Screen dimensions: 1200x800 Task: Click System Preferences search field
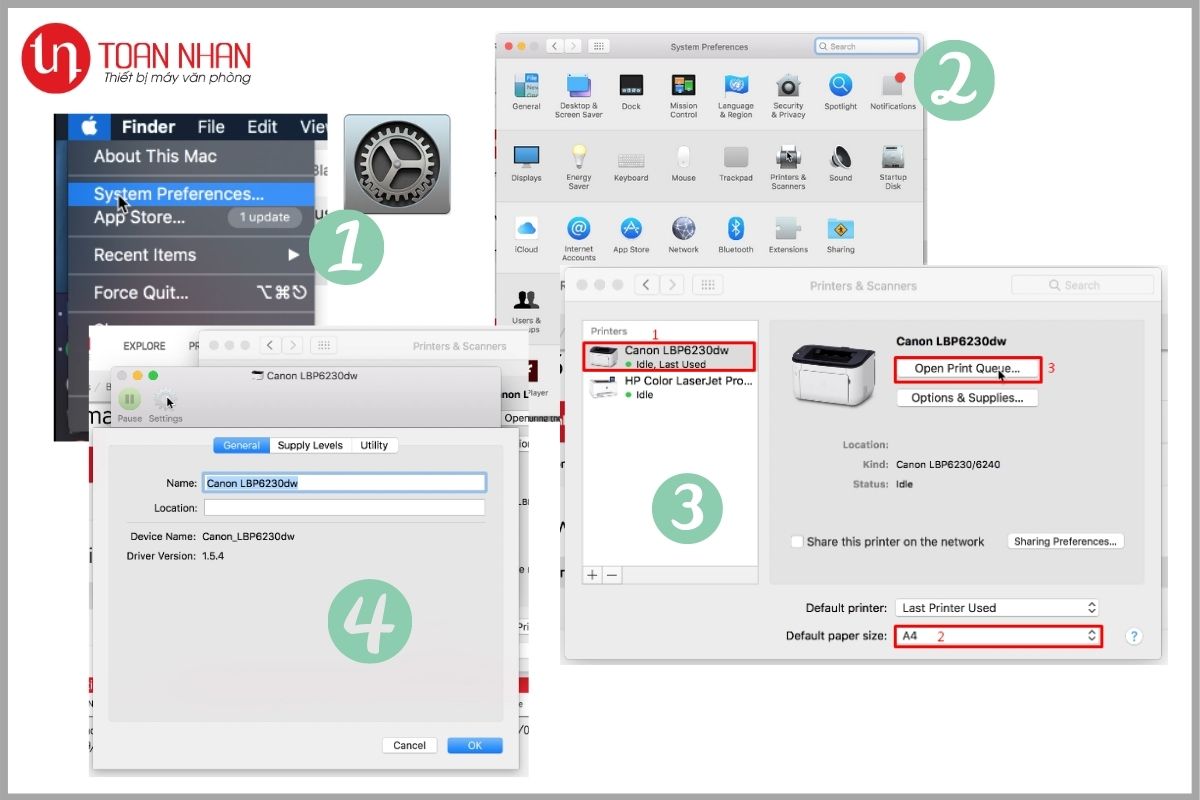(866, 46)
